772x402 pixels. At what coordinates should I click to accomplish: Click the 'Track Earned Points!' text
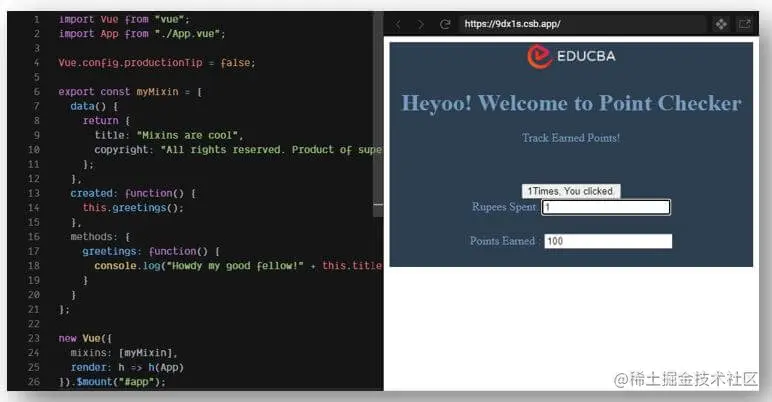pos(571,138)
